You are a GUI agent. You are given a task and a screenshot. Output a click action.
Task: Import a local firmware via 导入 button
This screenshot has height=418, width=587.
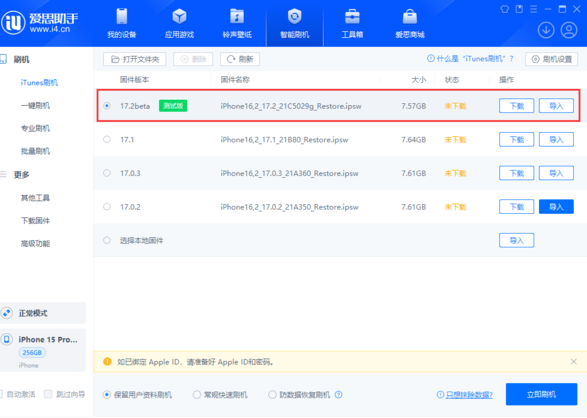click(517, 240)
